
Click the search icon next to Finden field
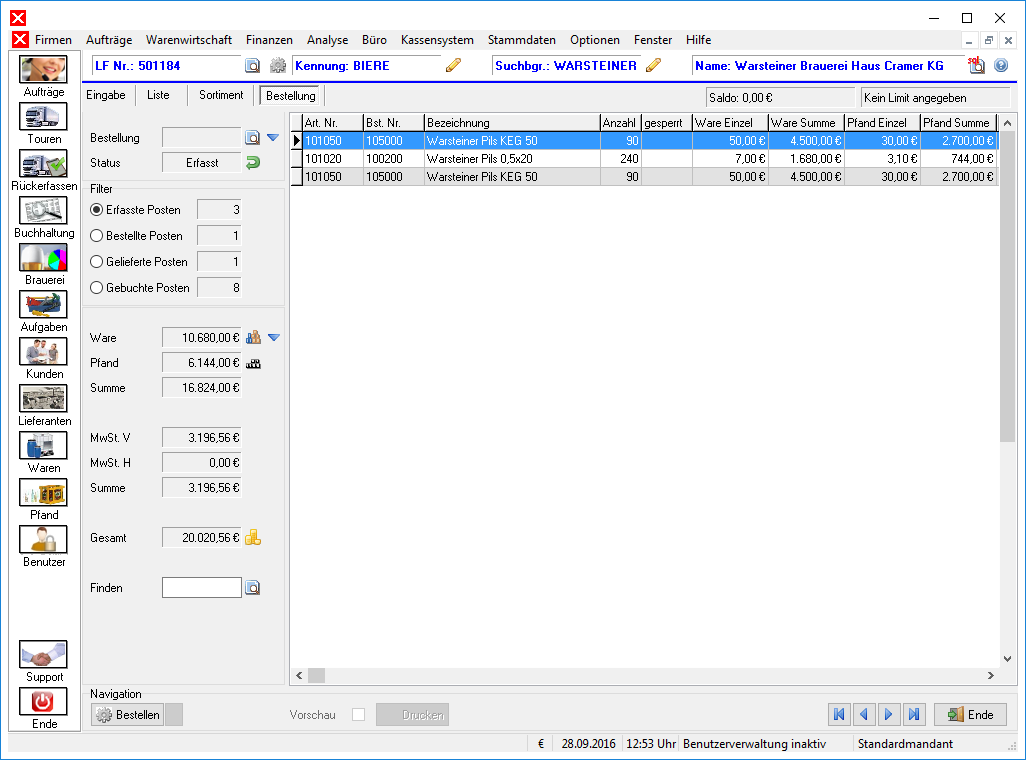point(252,587)
